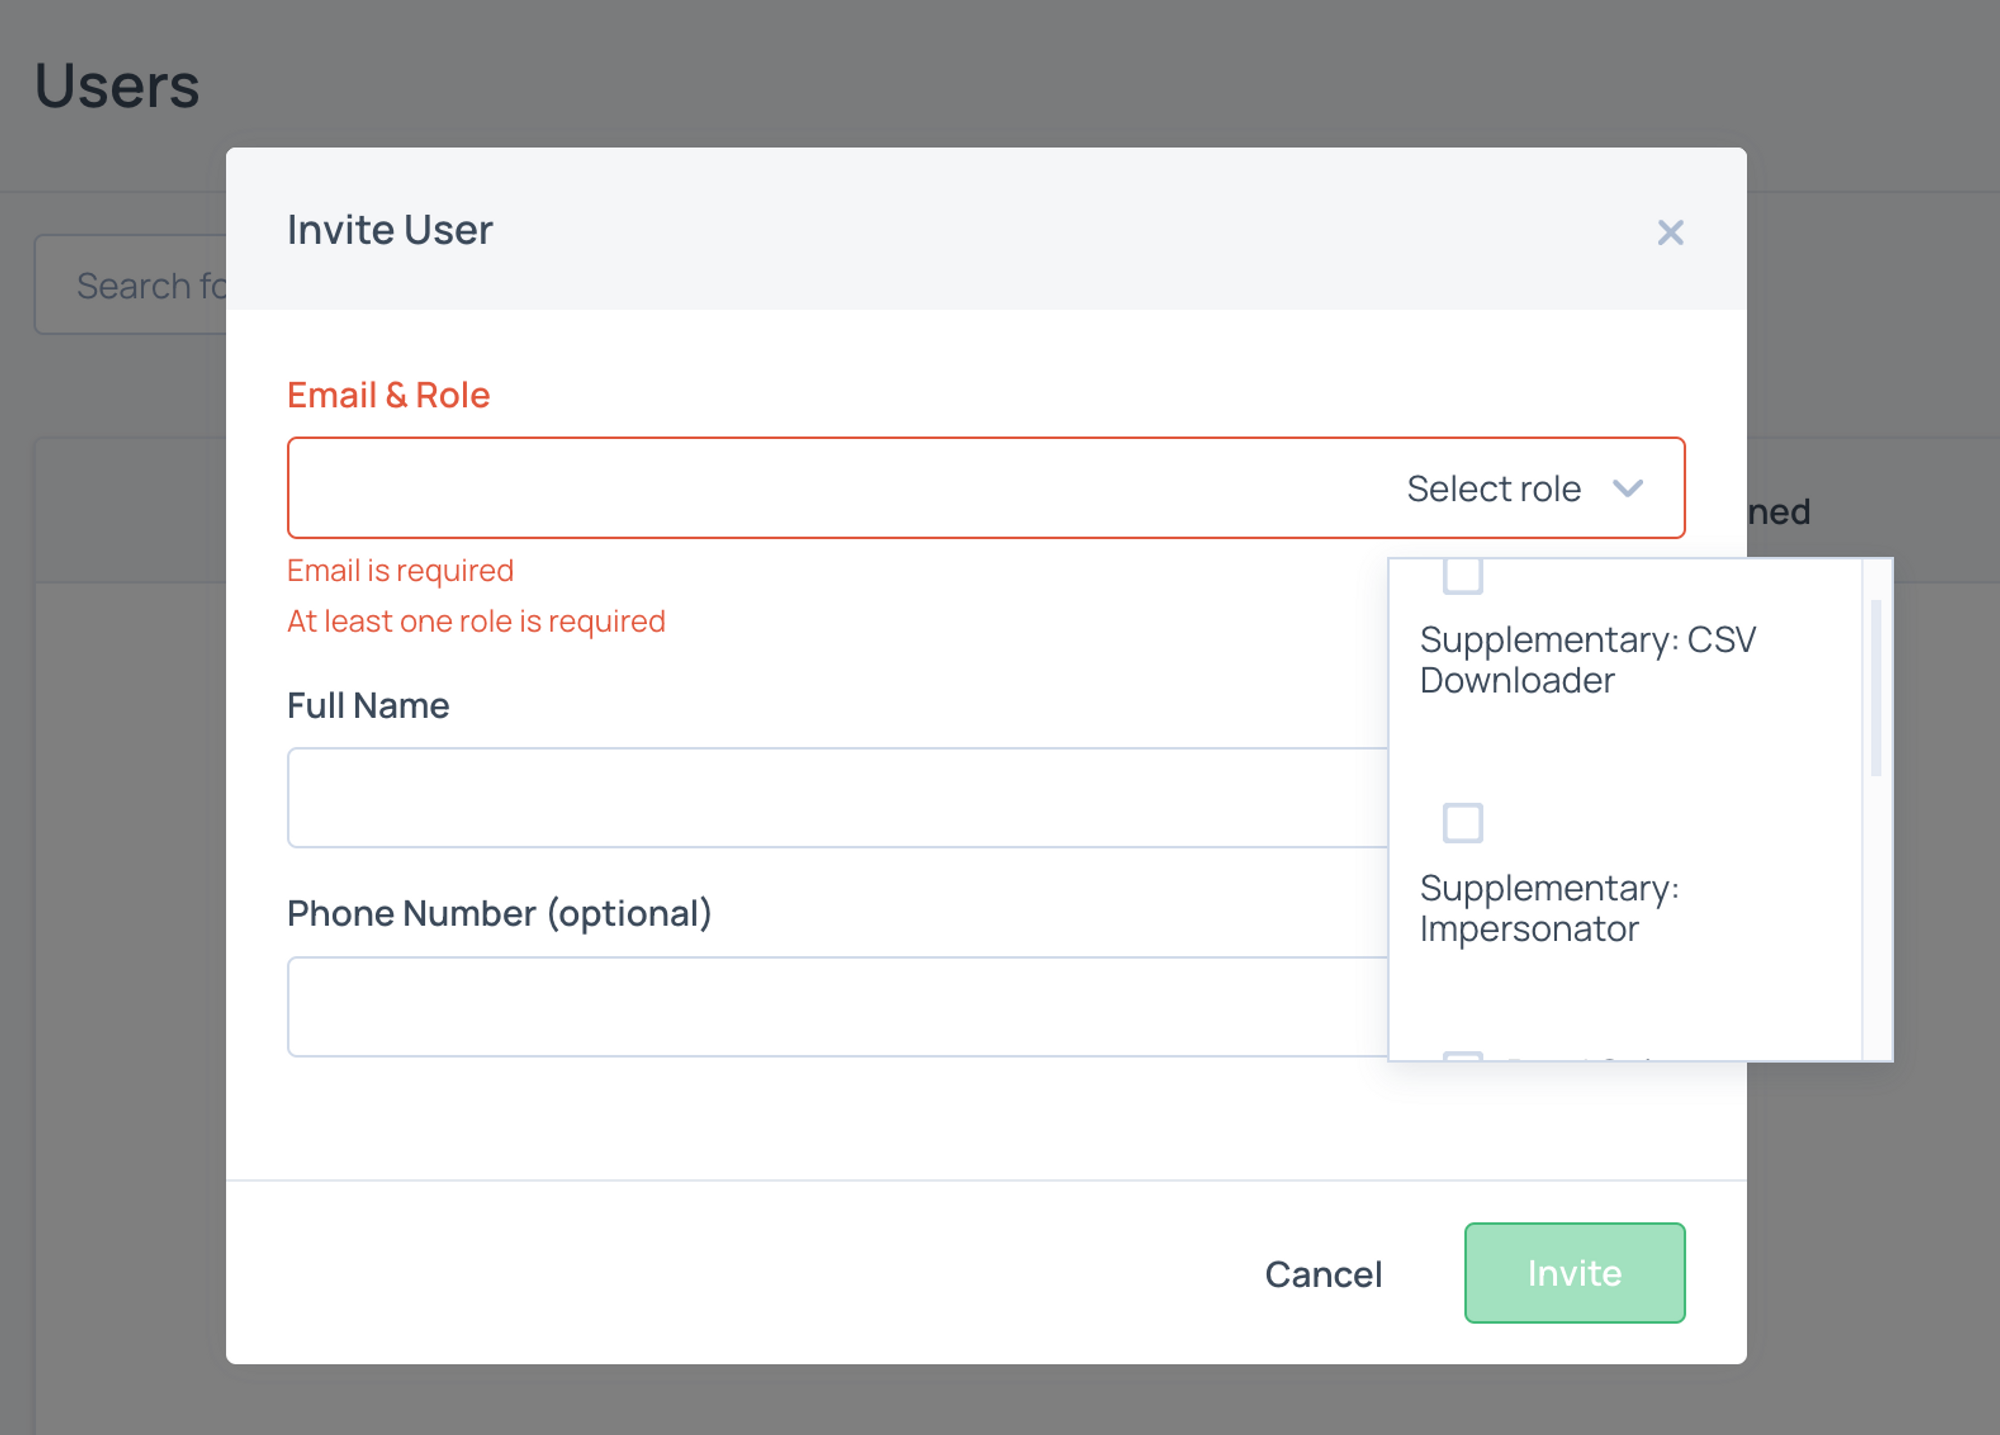Open the Select role dropdown text
Viewport: 2000px width, 1435px height.
(1493, 489)
